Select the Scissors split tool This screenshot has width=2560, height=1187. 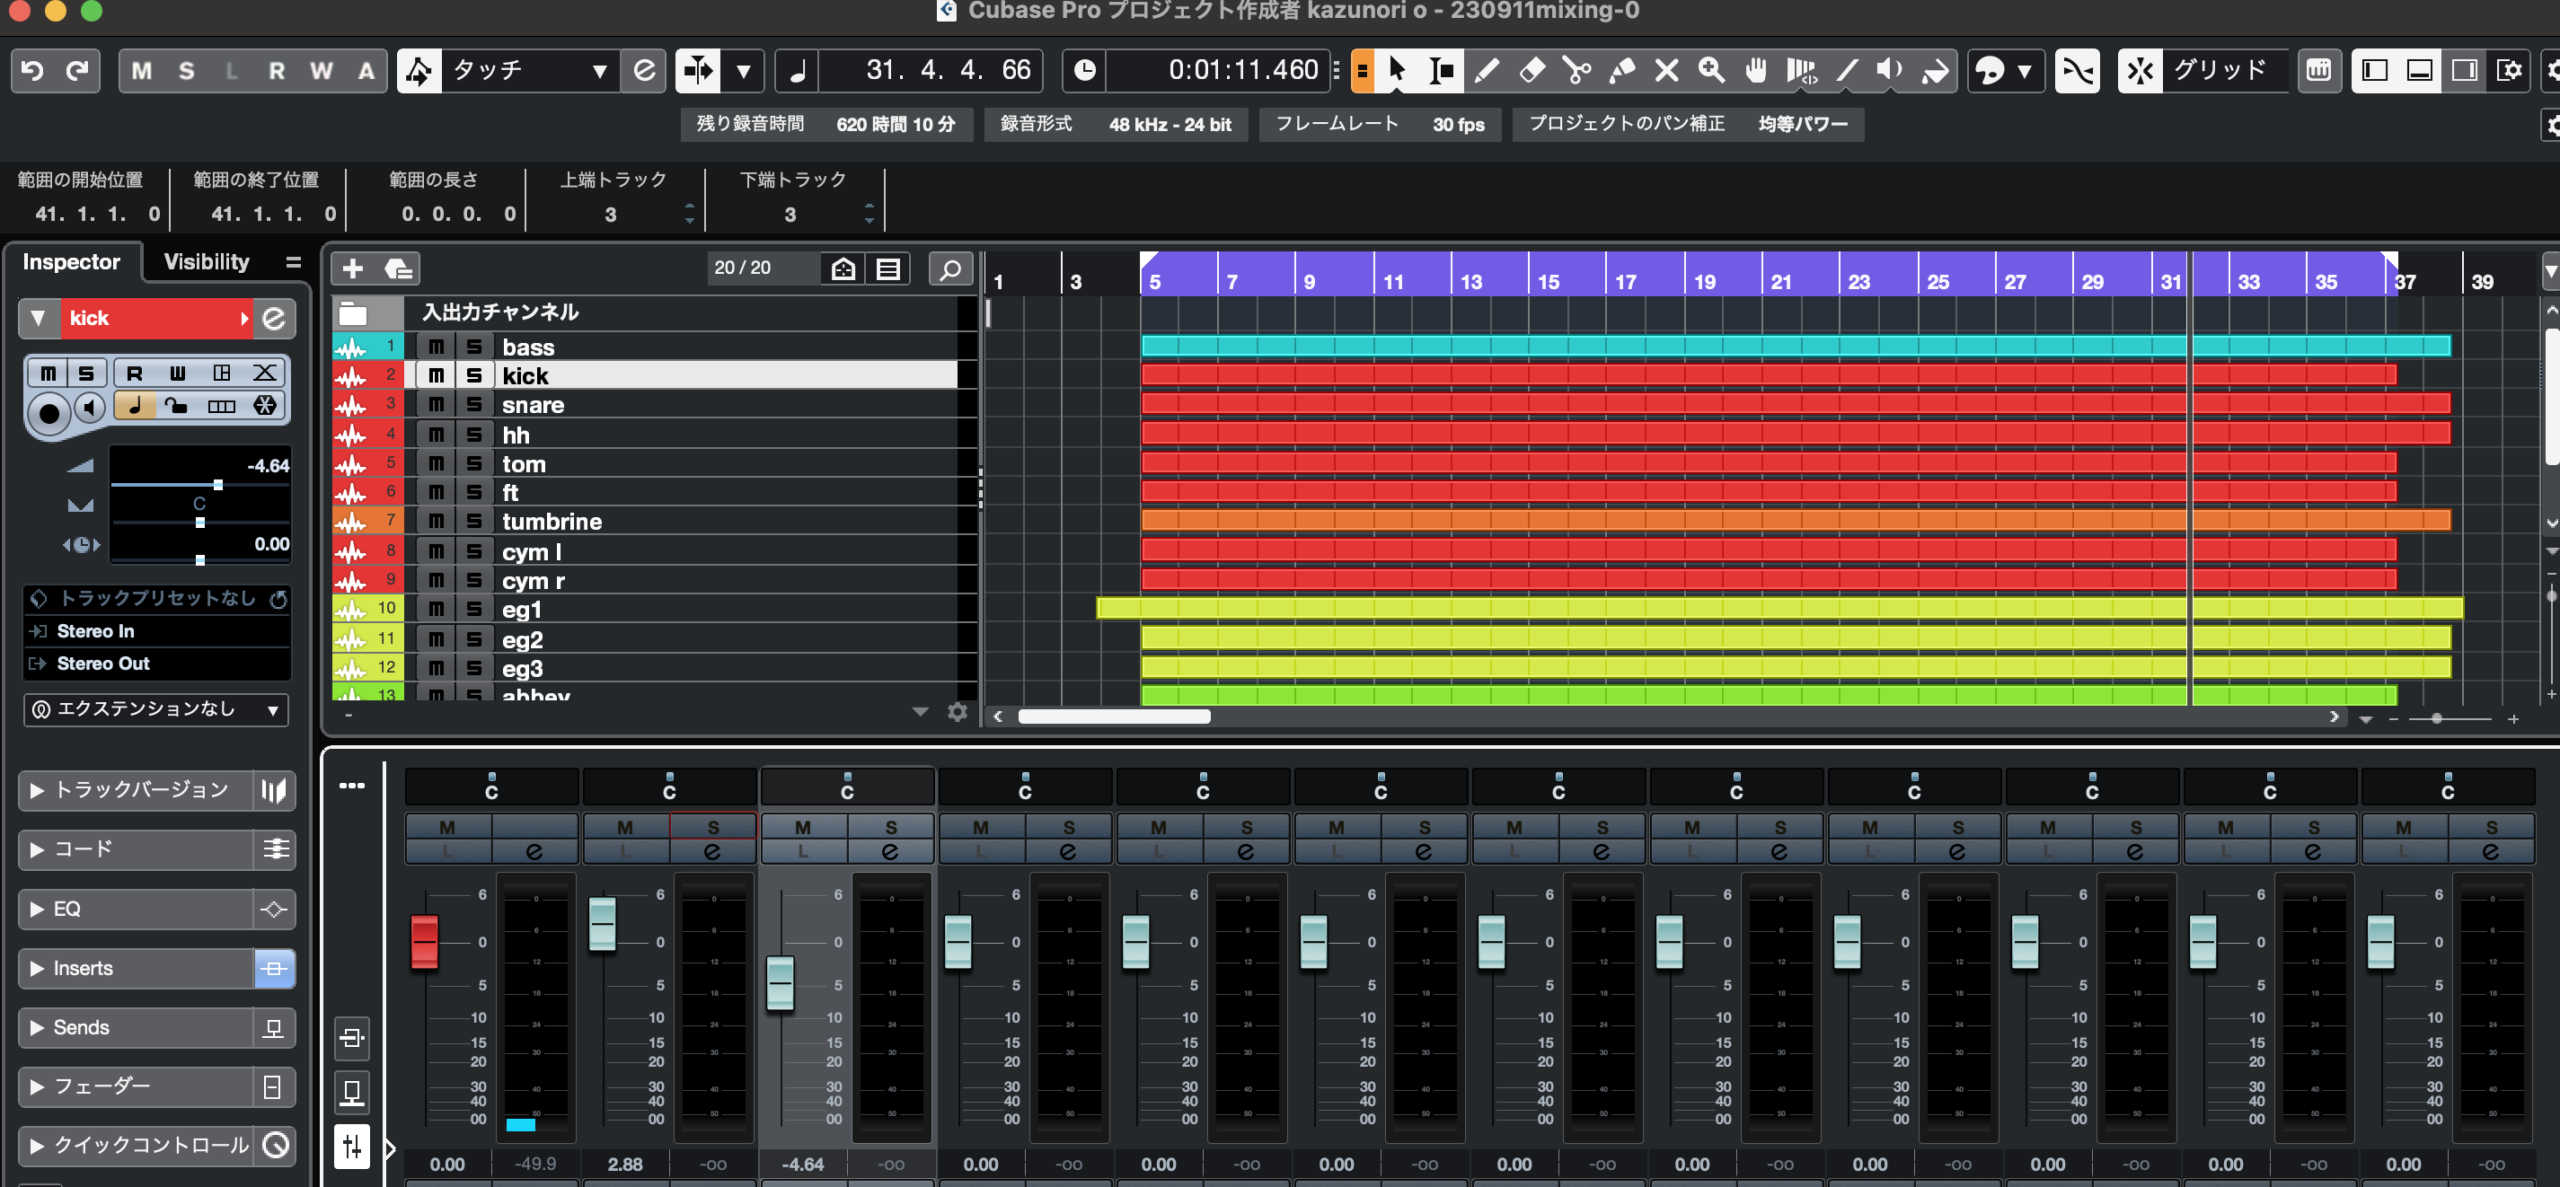1577,70
